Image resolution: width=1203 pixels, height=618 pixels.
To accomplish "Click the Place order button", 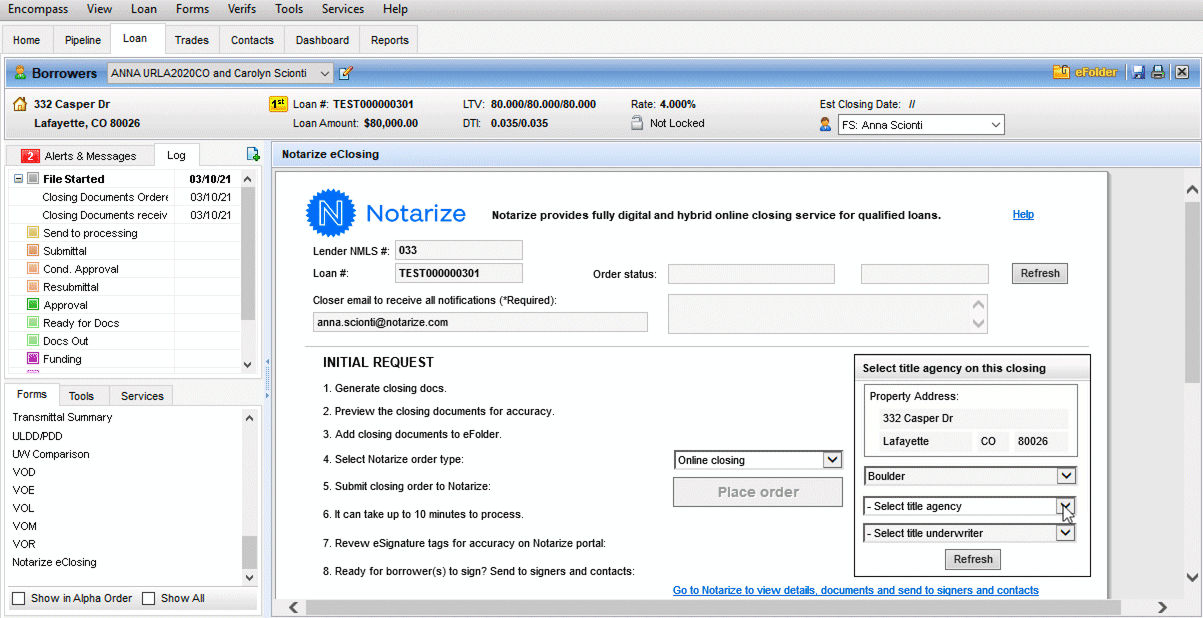I will click(758, 492).
